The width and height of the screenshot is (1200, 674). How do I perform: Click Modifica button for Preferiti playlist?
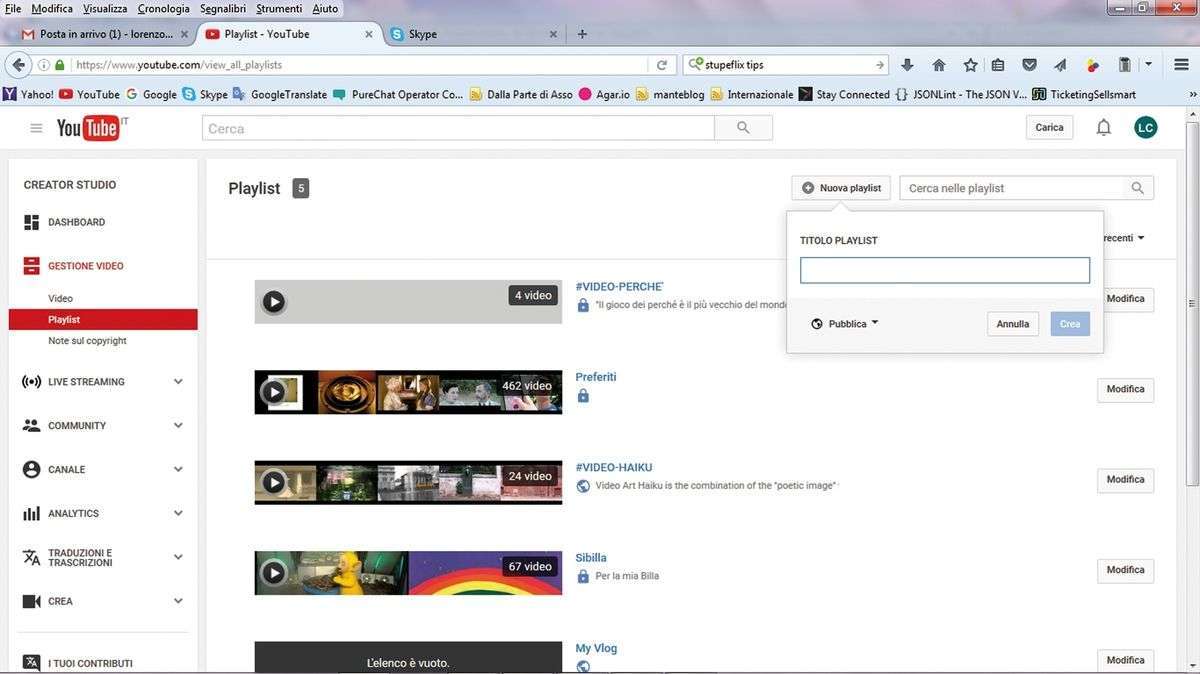coord(1125,390)
